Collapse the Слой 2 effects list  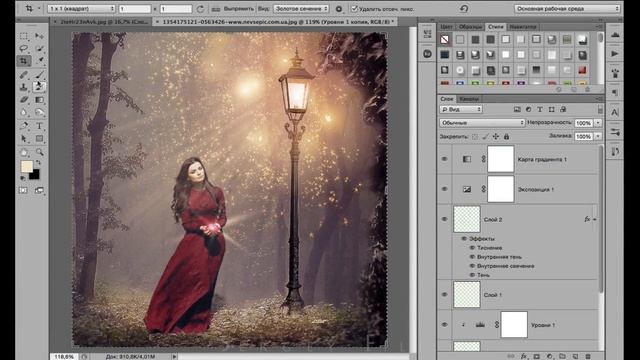[x=594, y=220]
